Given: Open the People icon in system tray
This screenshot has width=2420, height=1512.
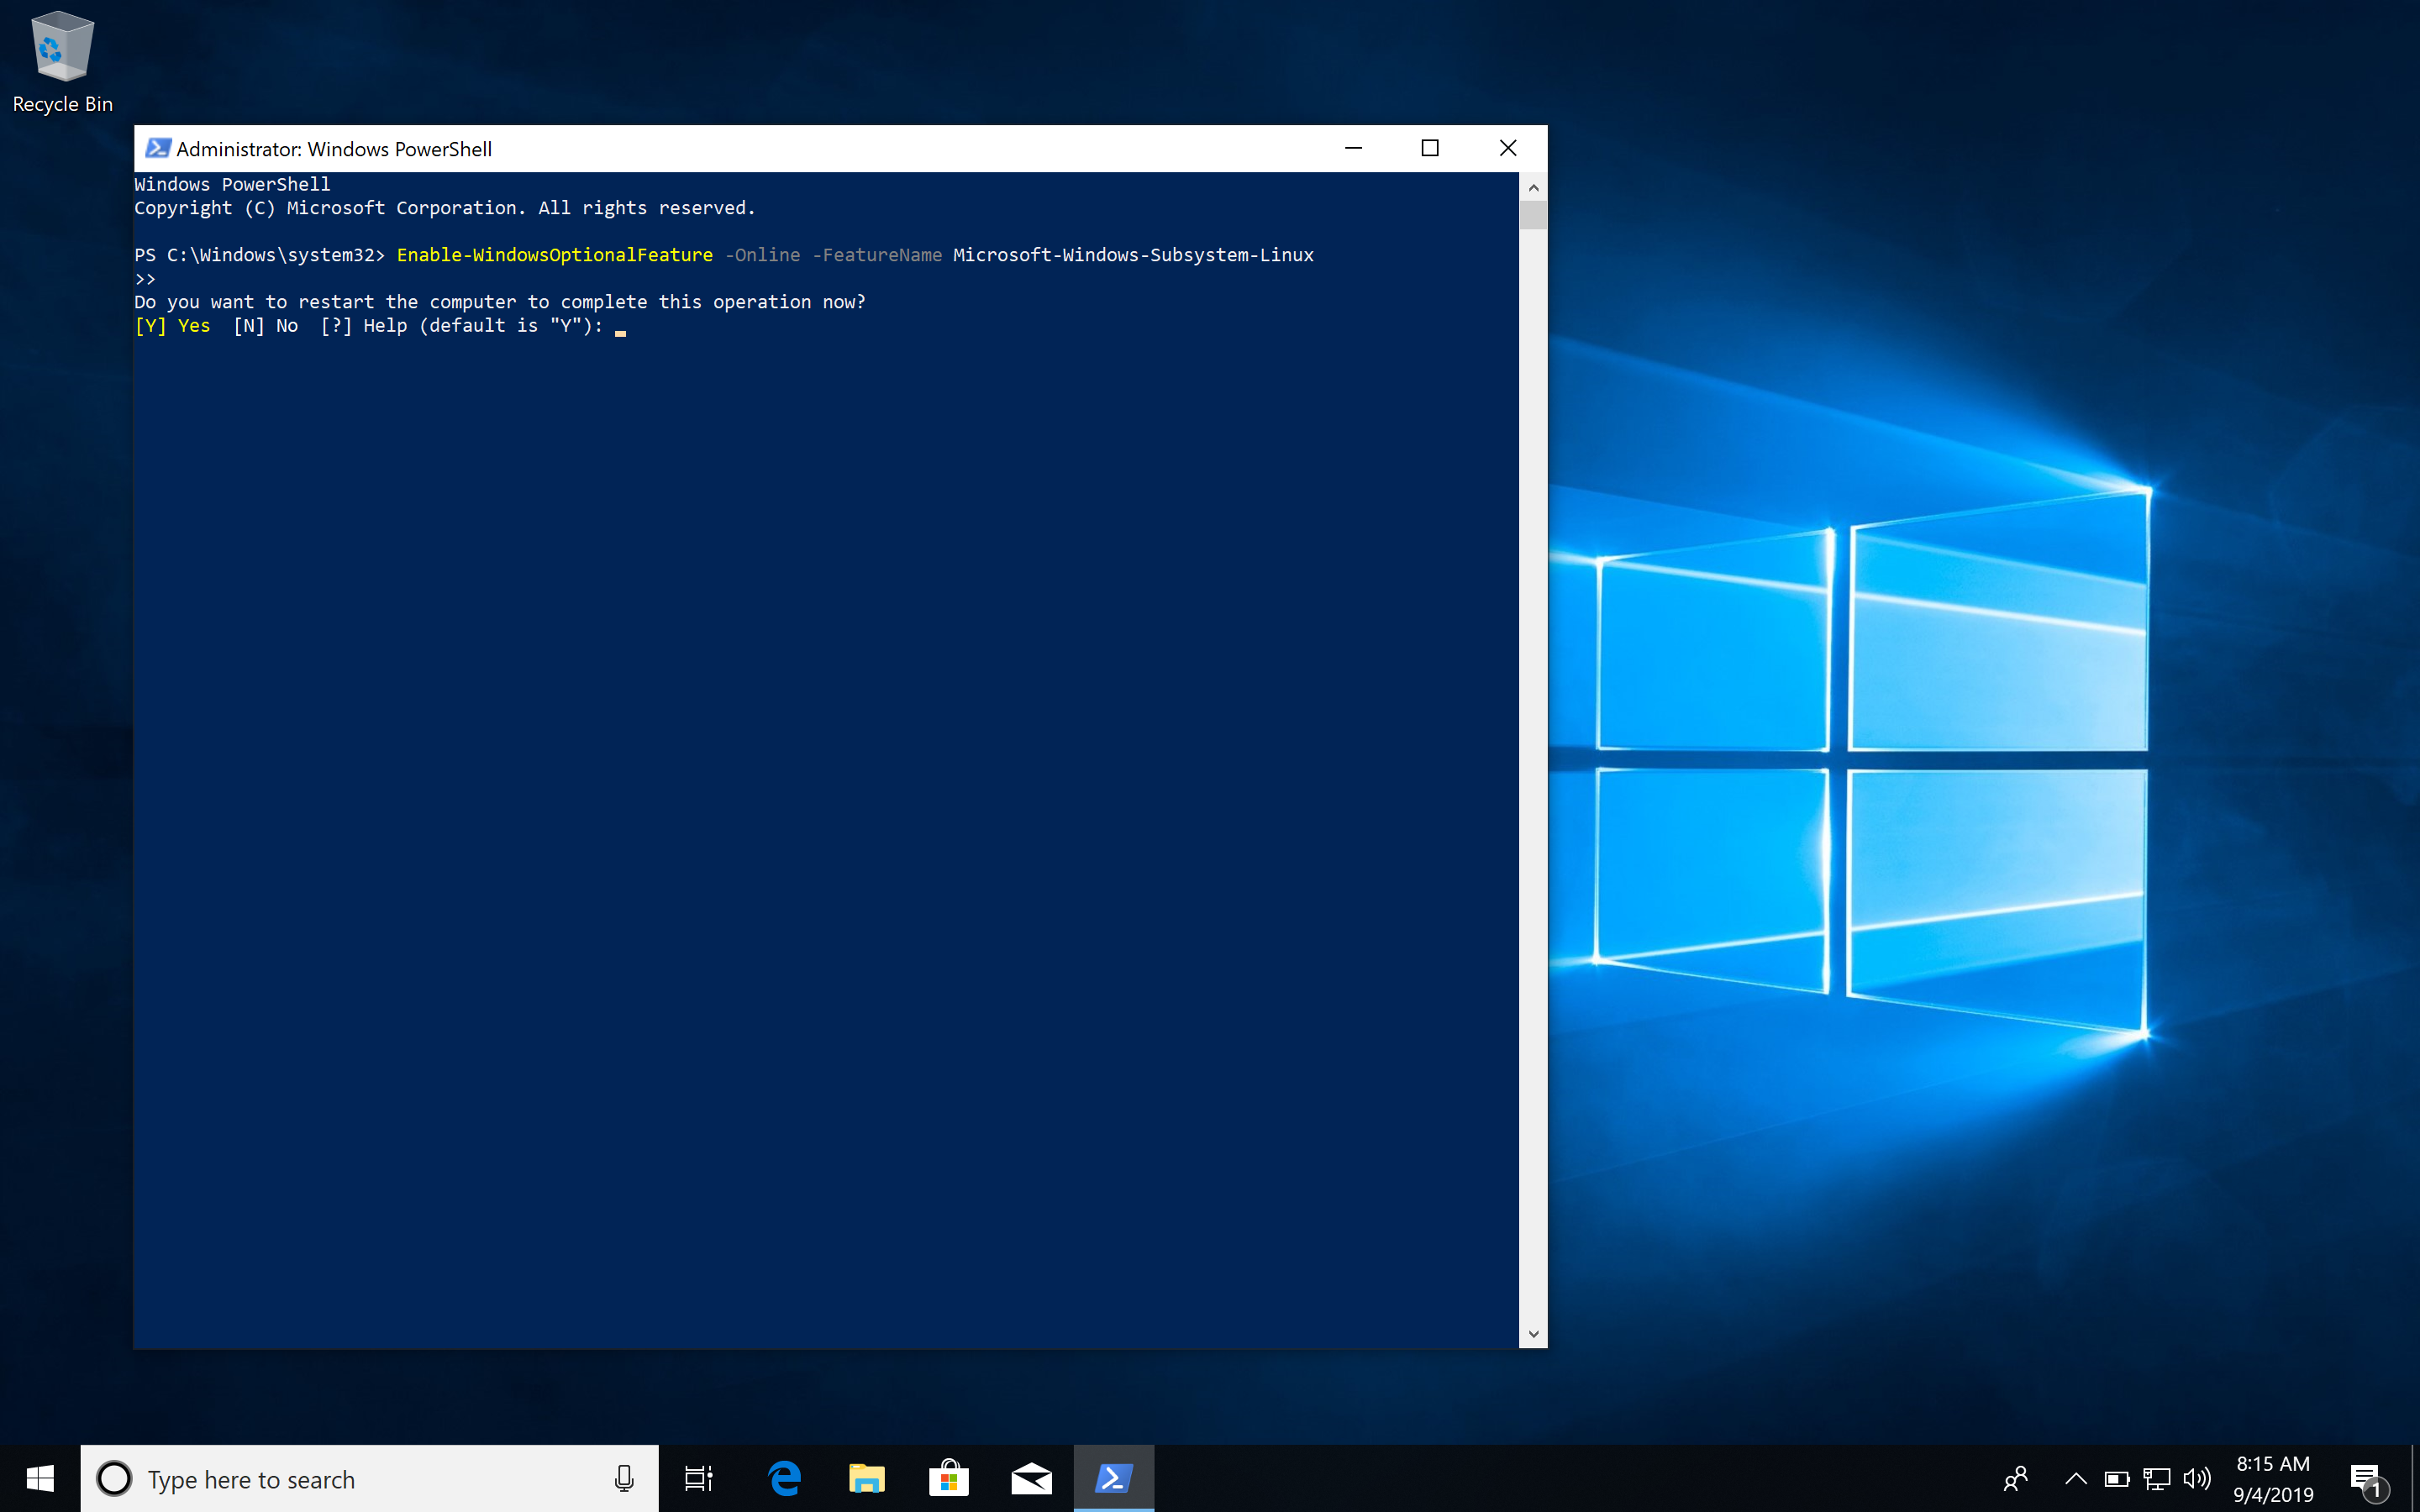Looking at the screenshot, I should [2016, 1478].
